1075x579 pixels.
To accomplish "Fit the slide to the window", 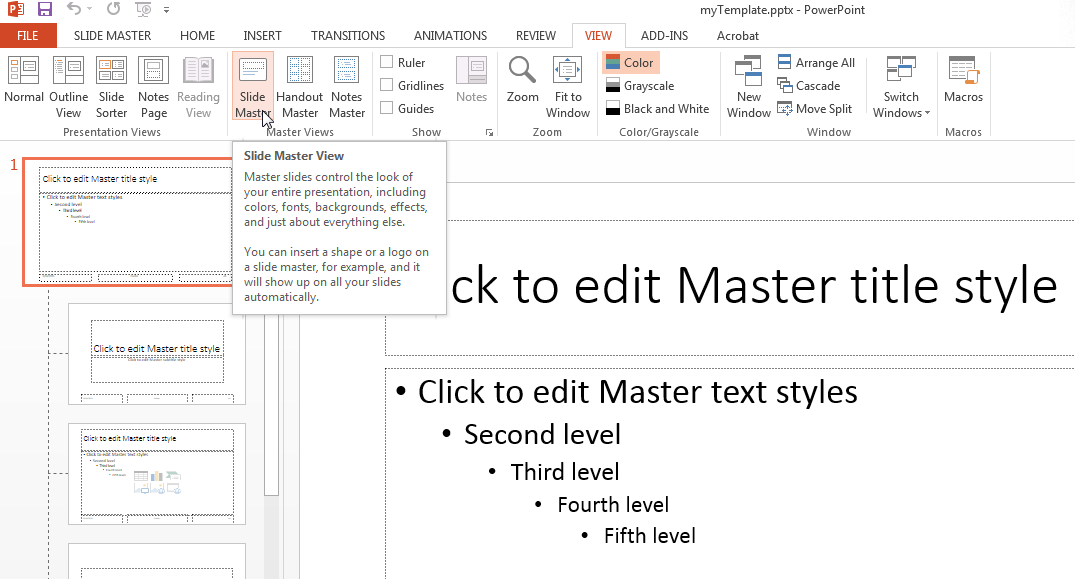I will (x=567, y=85).
